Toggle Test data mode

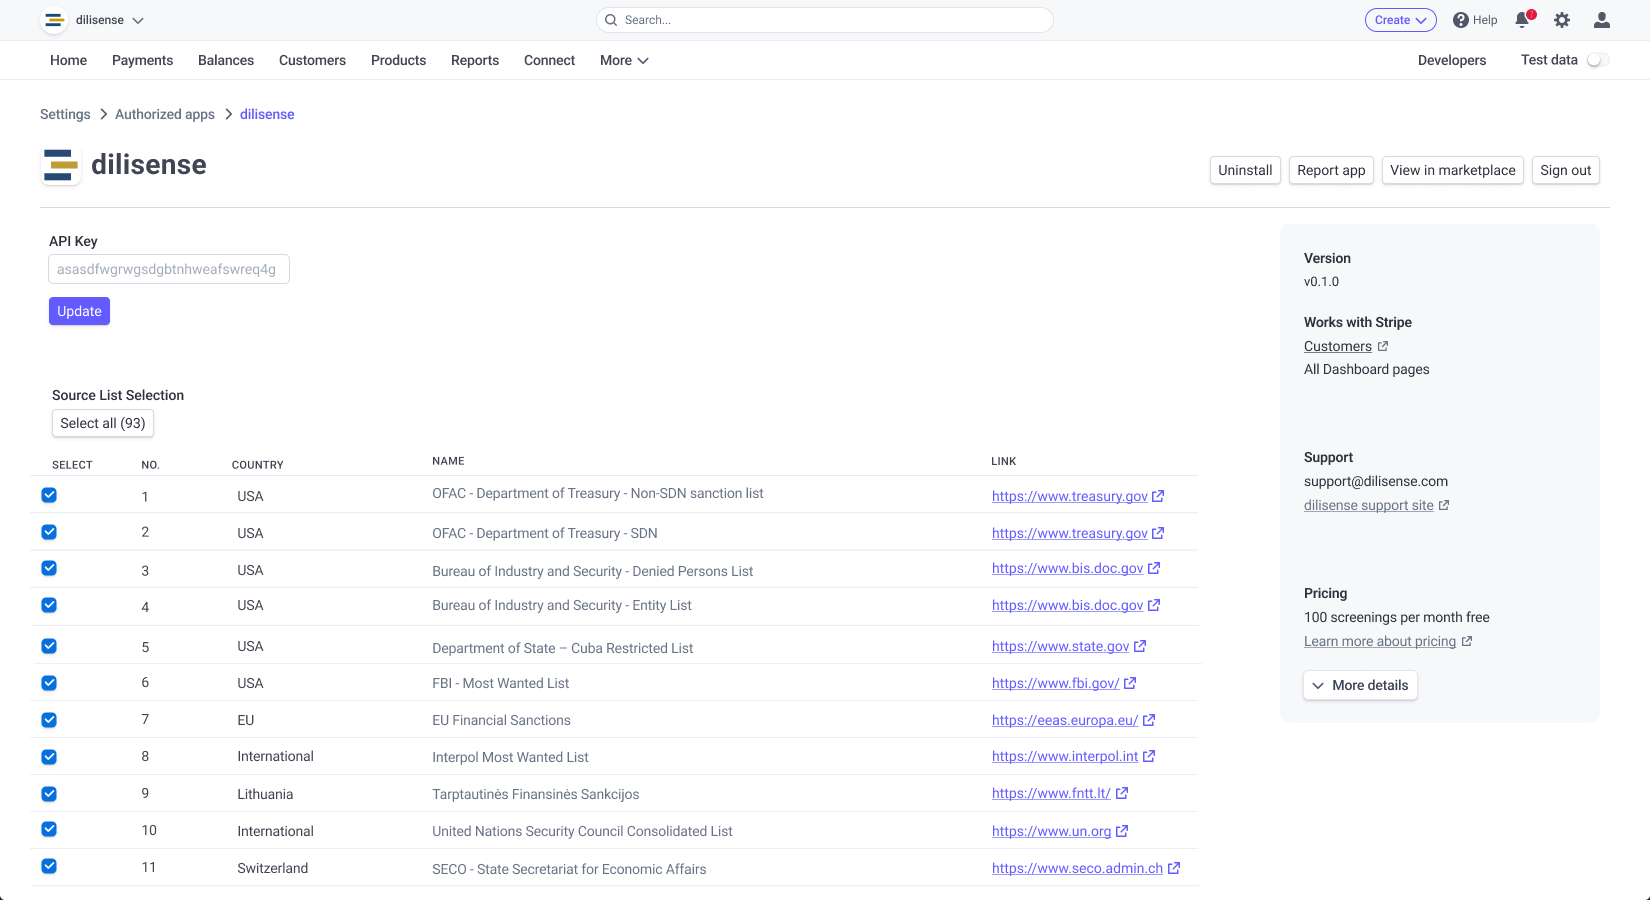tap(1597, 60)
